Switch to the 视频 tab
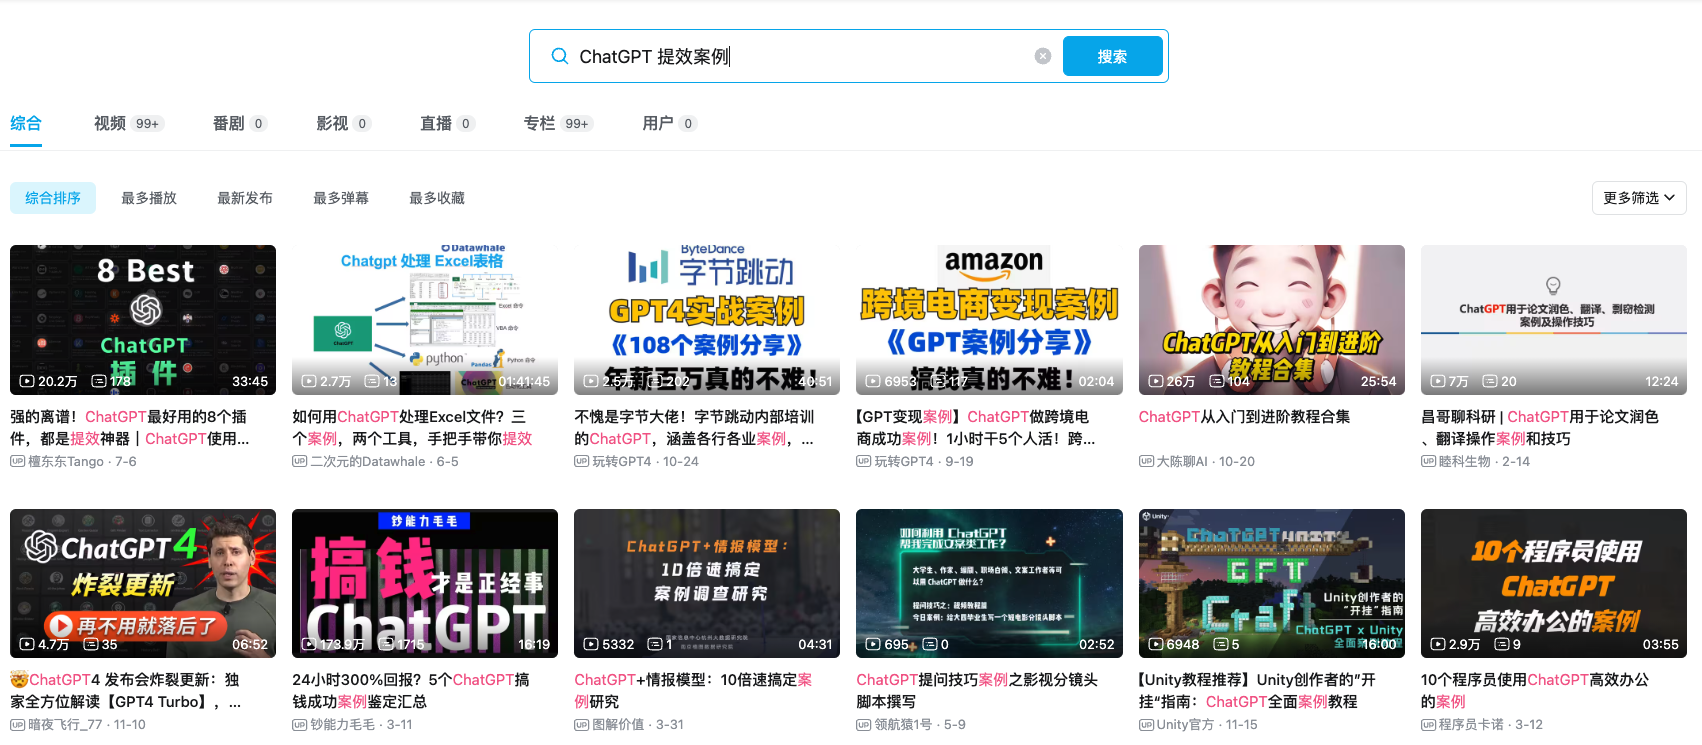This screenshot has width=1702, height=745. click(129, 123)
